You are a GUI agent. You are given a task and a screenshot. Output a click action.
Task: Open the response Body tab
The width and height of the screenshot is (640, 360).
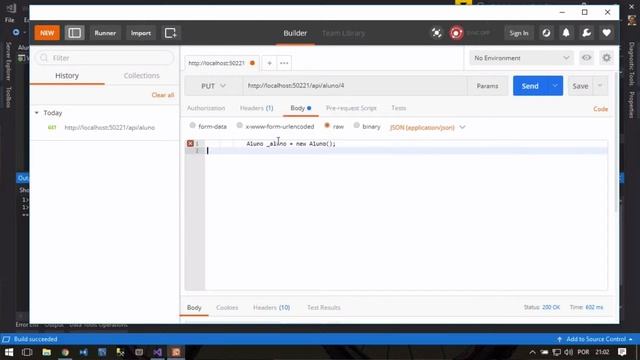coord(194,308)
